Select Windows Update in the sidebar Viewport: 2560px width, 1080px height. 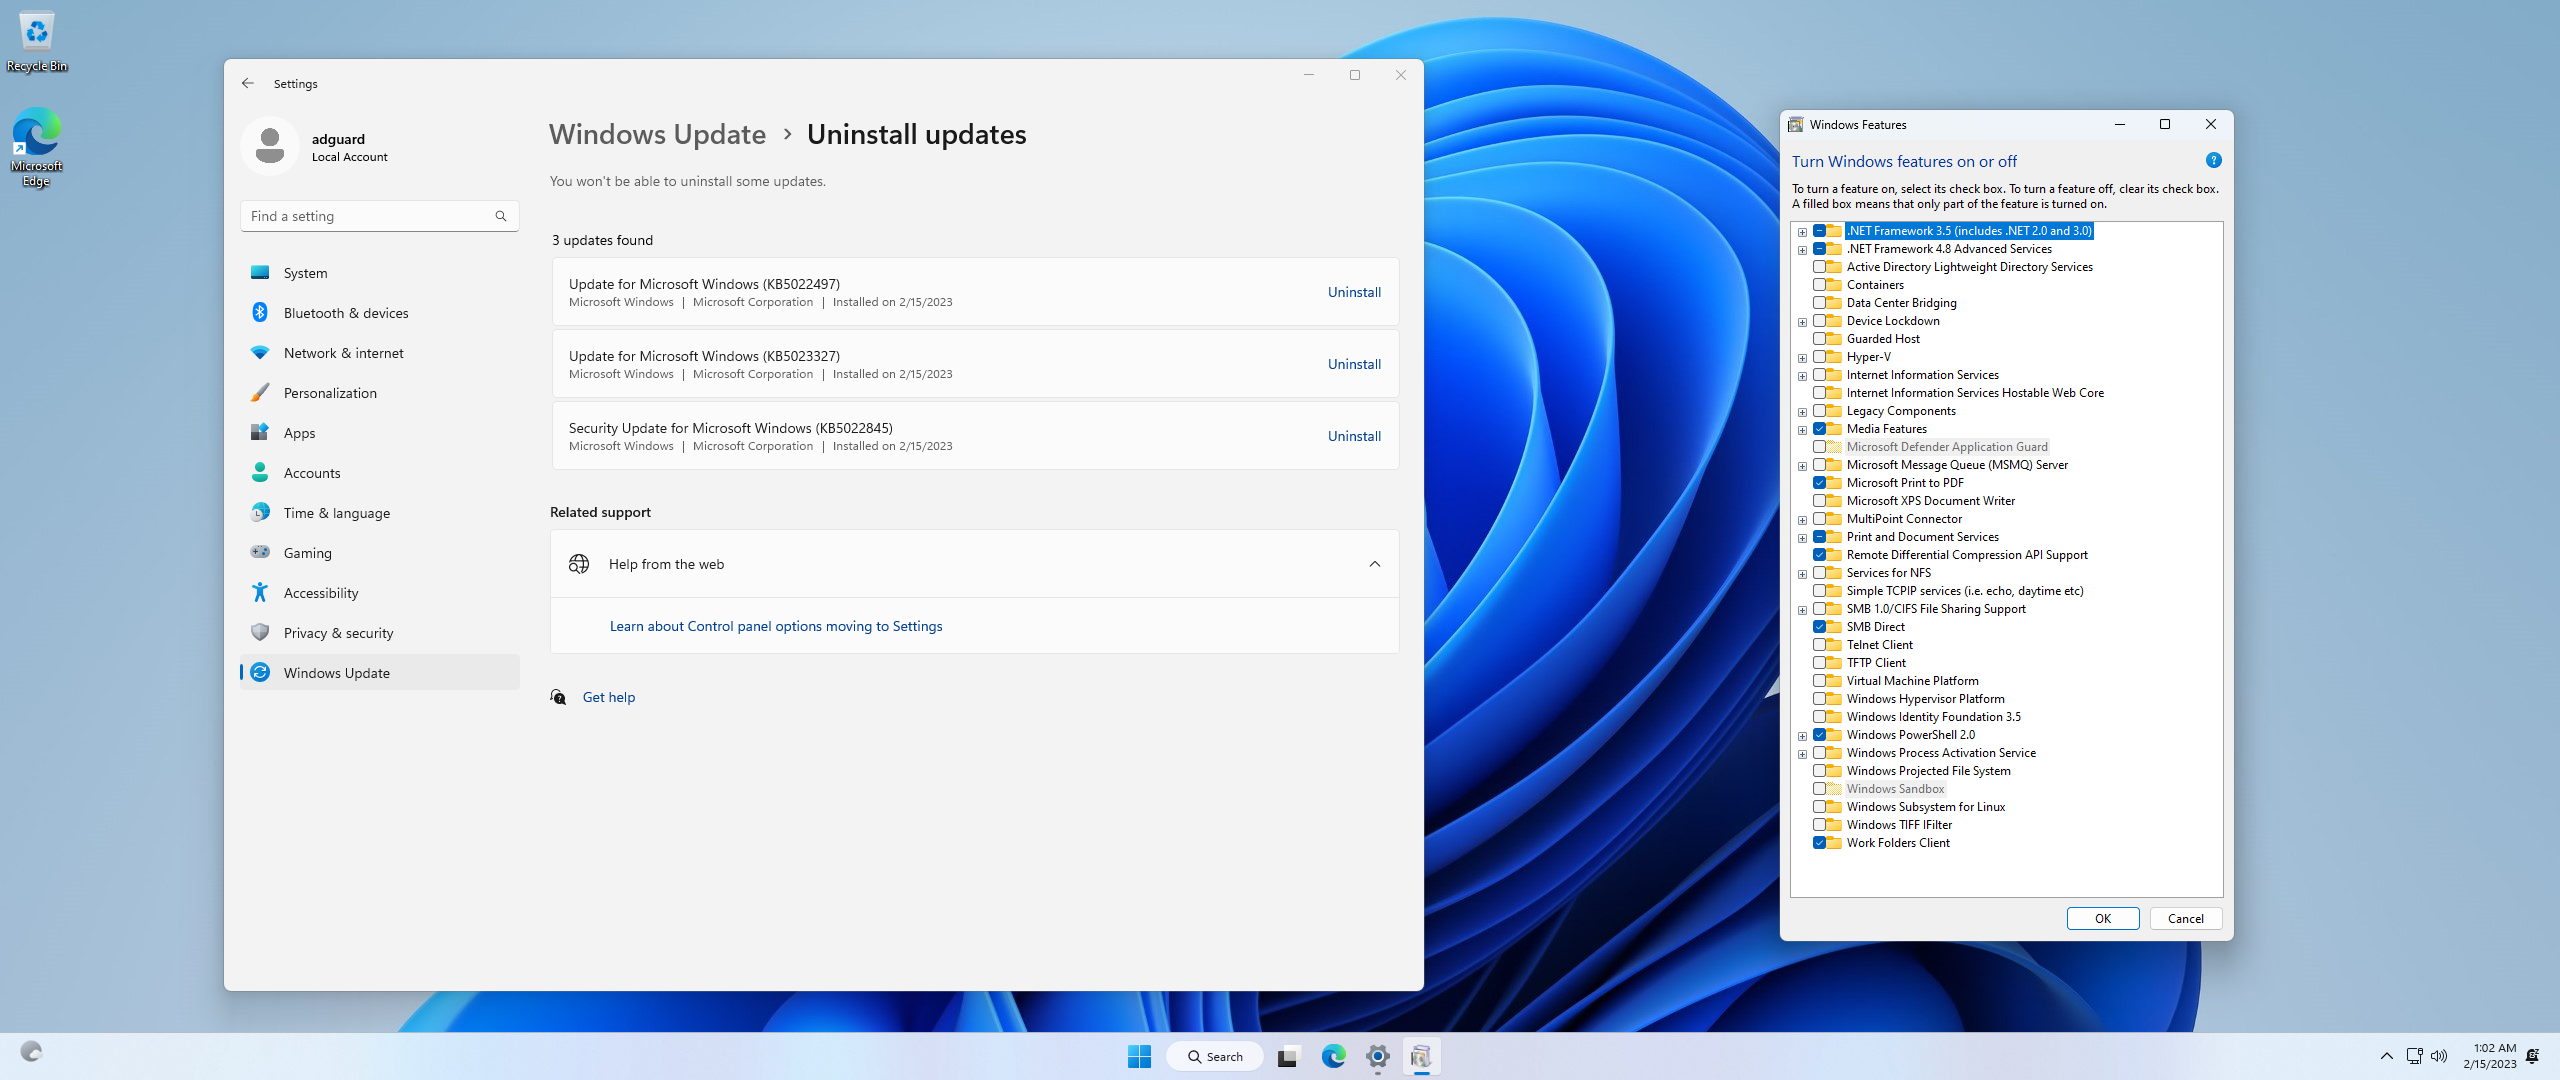pyautogui.click(x=380, y=673)
